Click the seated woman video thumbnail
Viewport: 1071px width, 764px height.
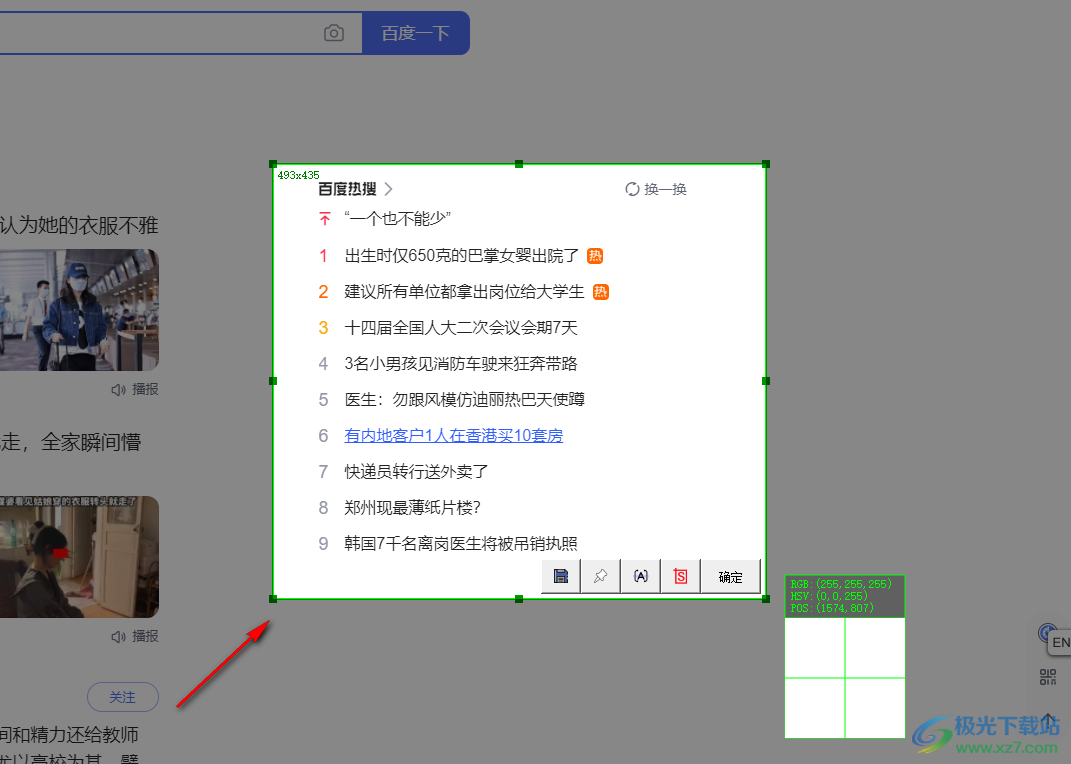click(79, 557)
